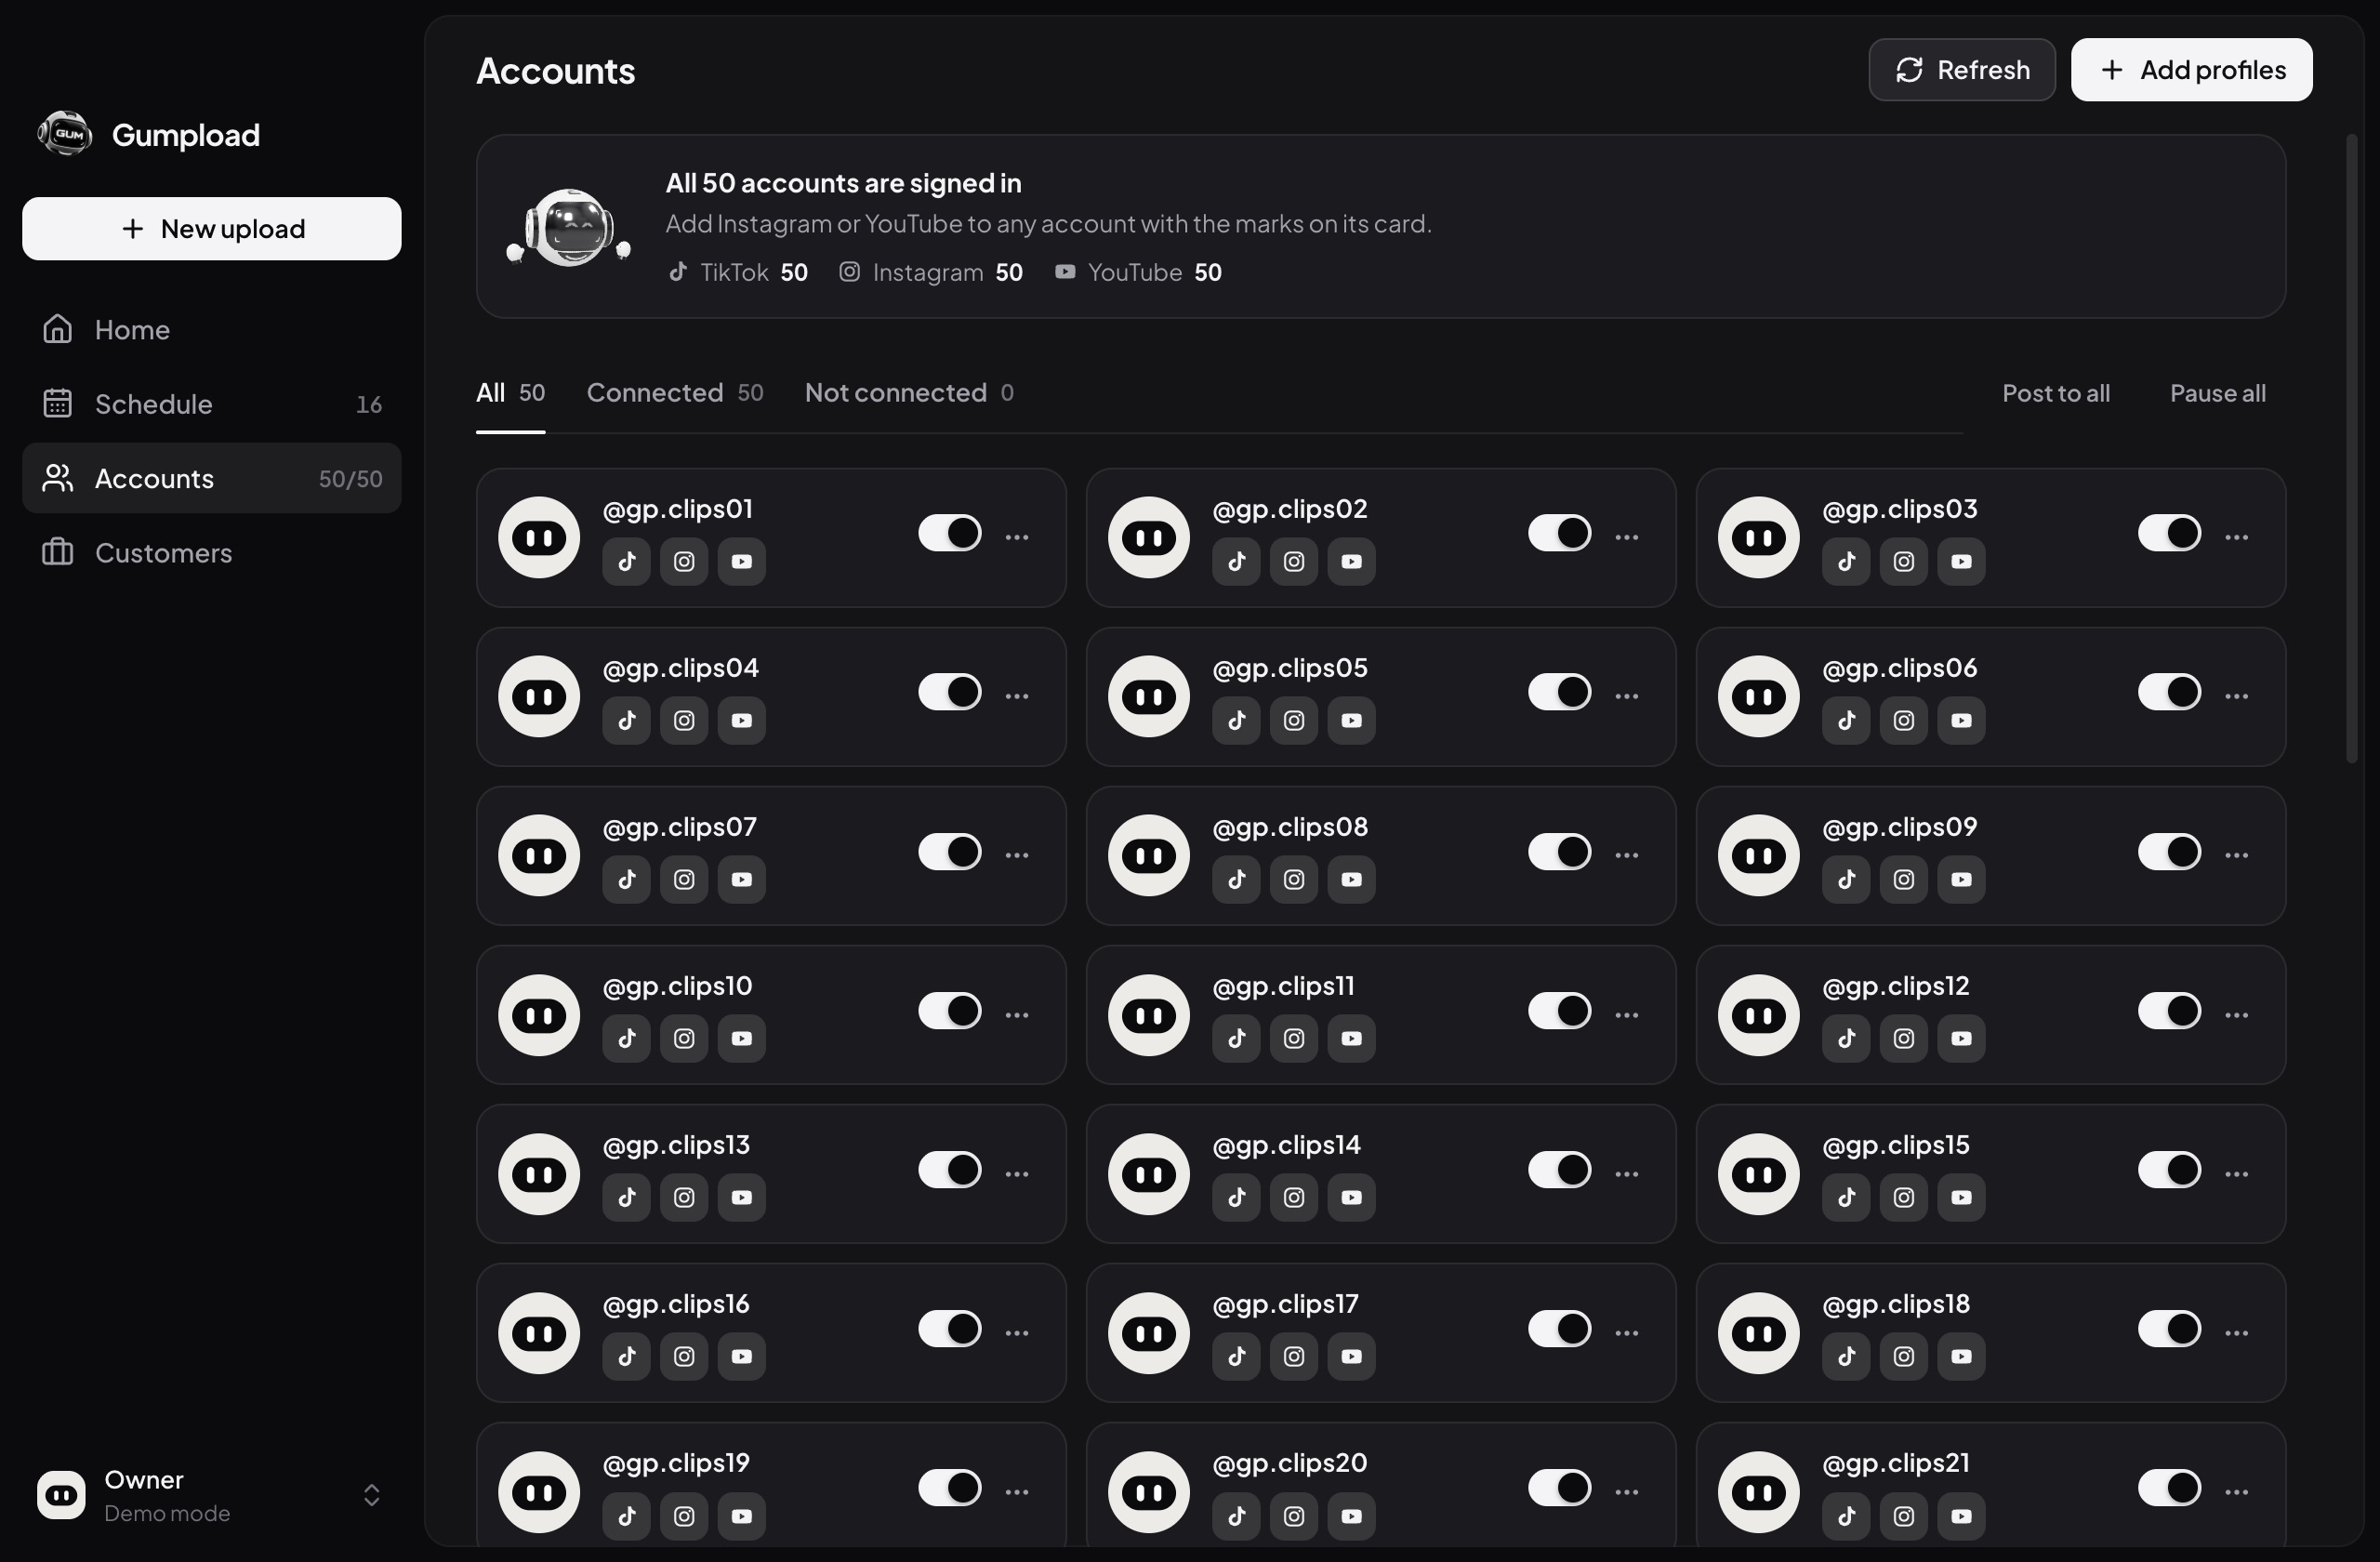
Task: Click YouTube icon on @gp.clips10 card
Action: click(742, 1038)
